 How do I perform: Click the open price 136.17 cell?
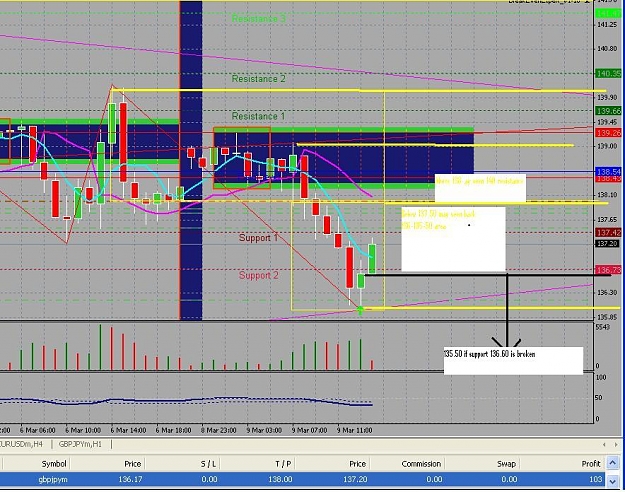coord(130,479)
